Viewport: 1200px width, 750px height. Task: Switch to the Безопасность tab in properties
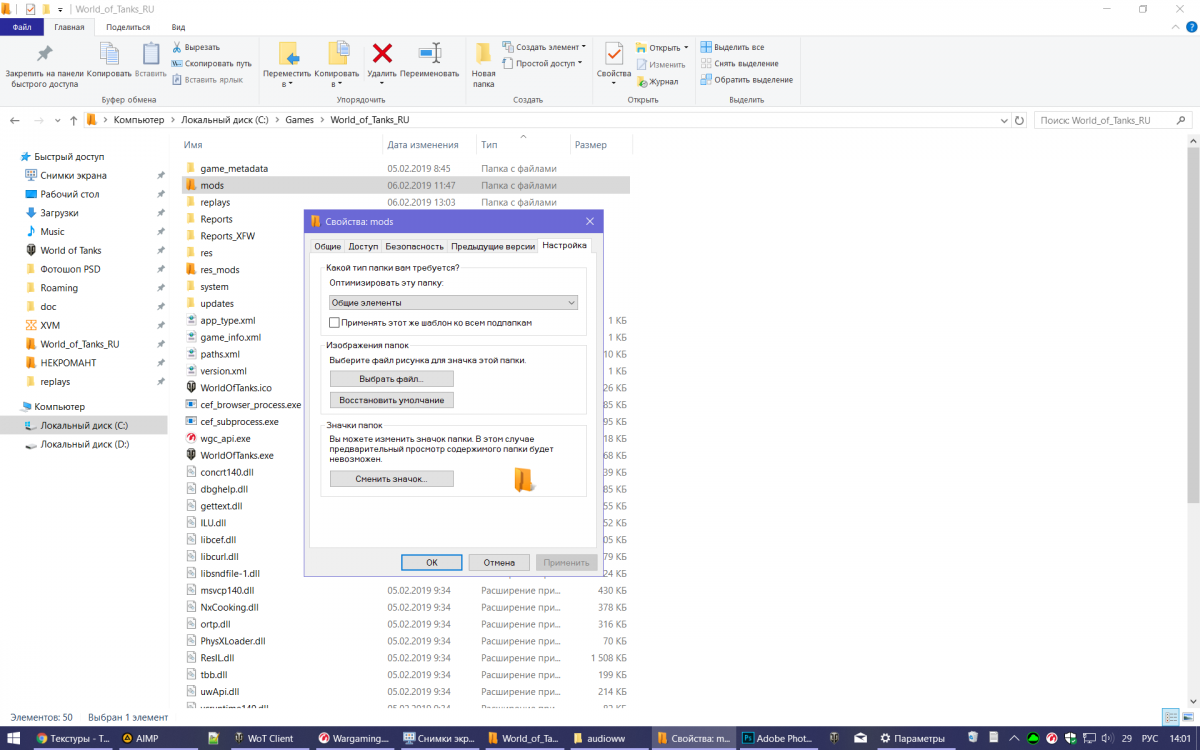pyautogui.click(x=414, y=246)
